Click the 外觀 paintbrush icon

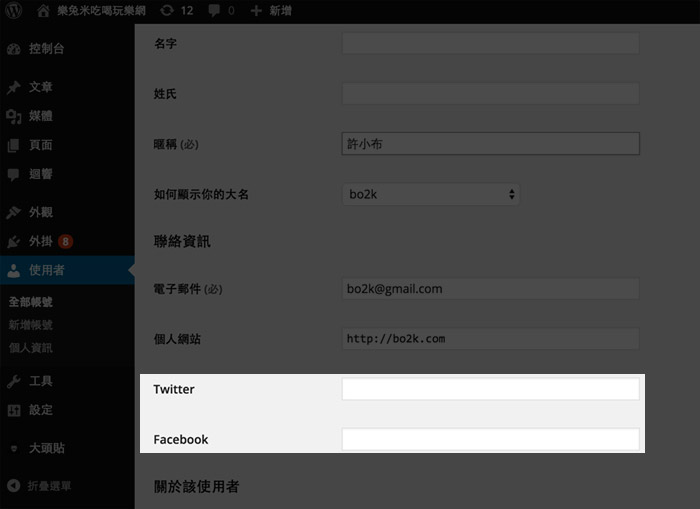pos(14,212)
